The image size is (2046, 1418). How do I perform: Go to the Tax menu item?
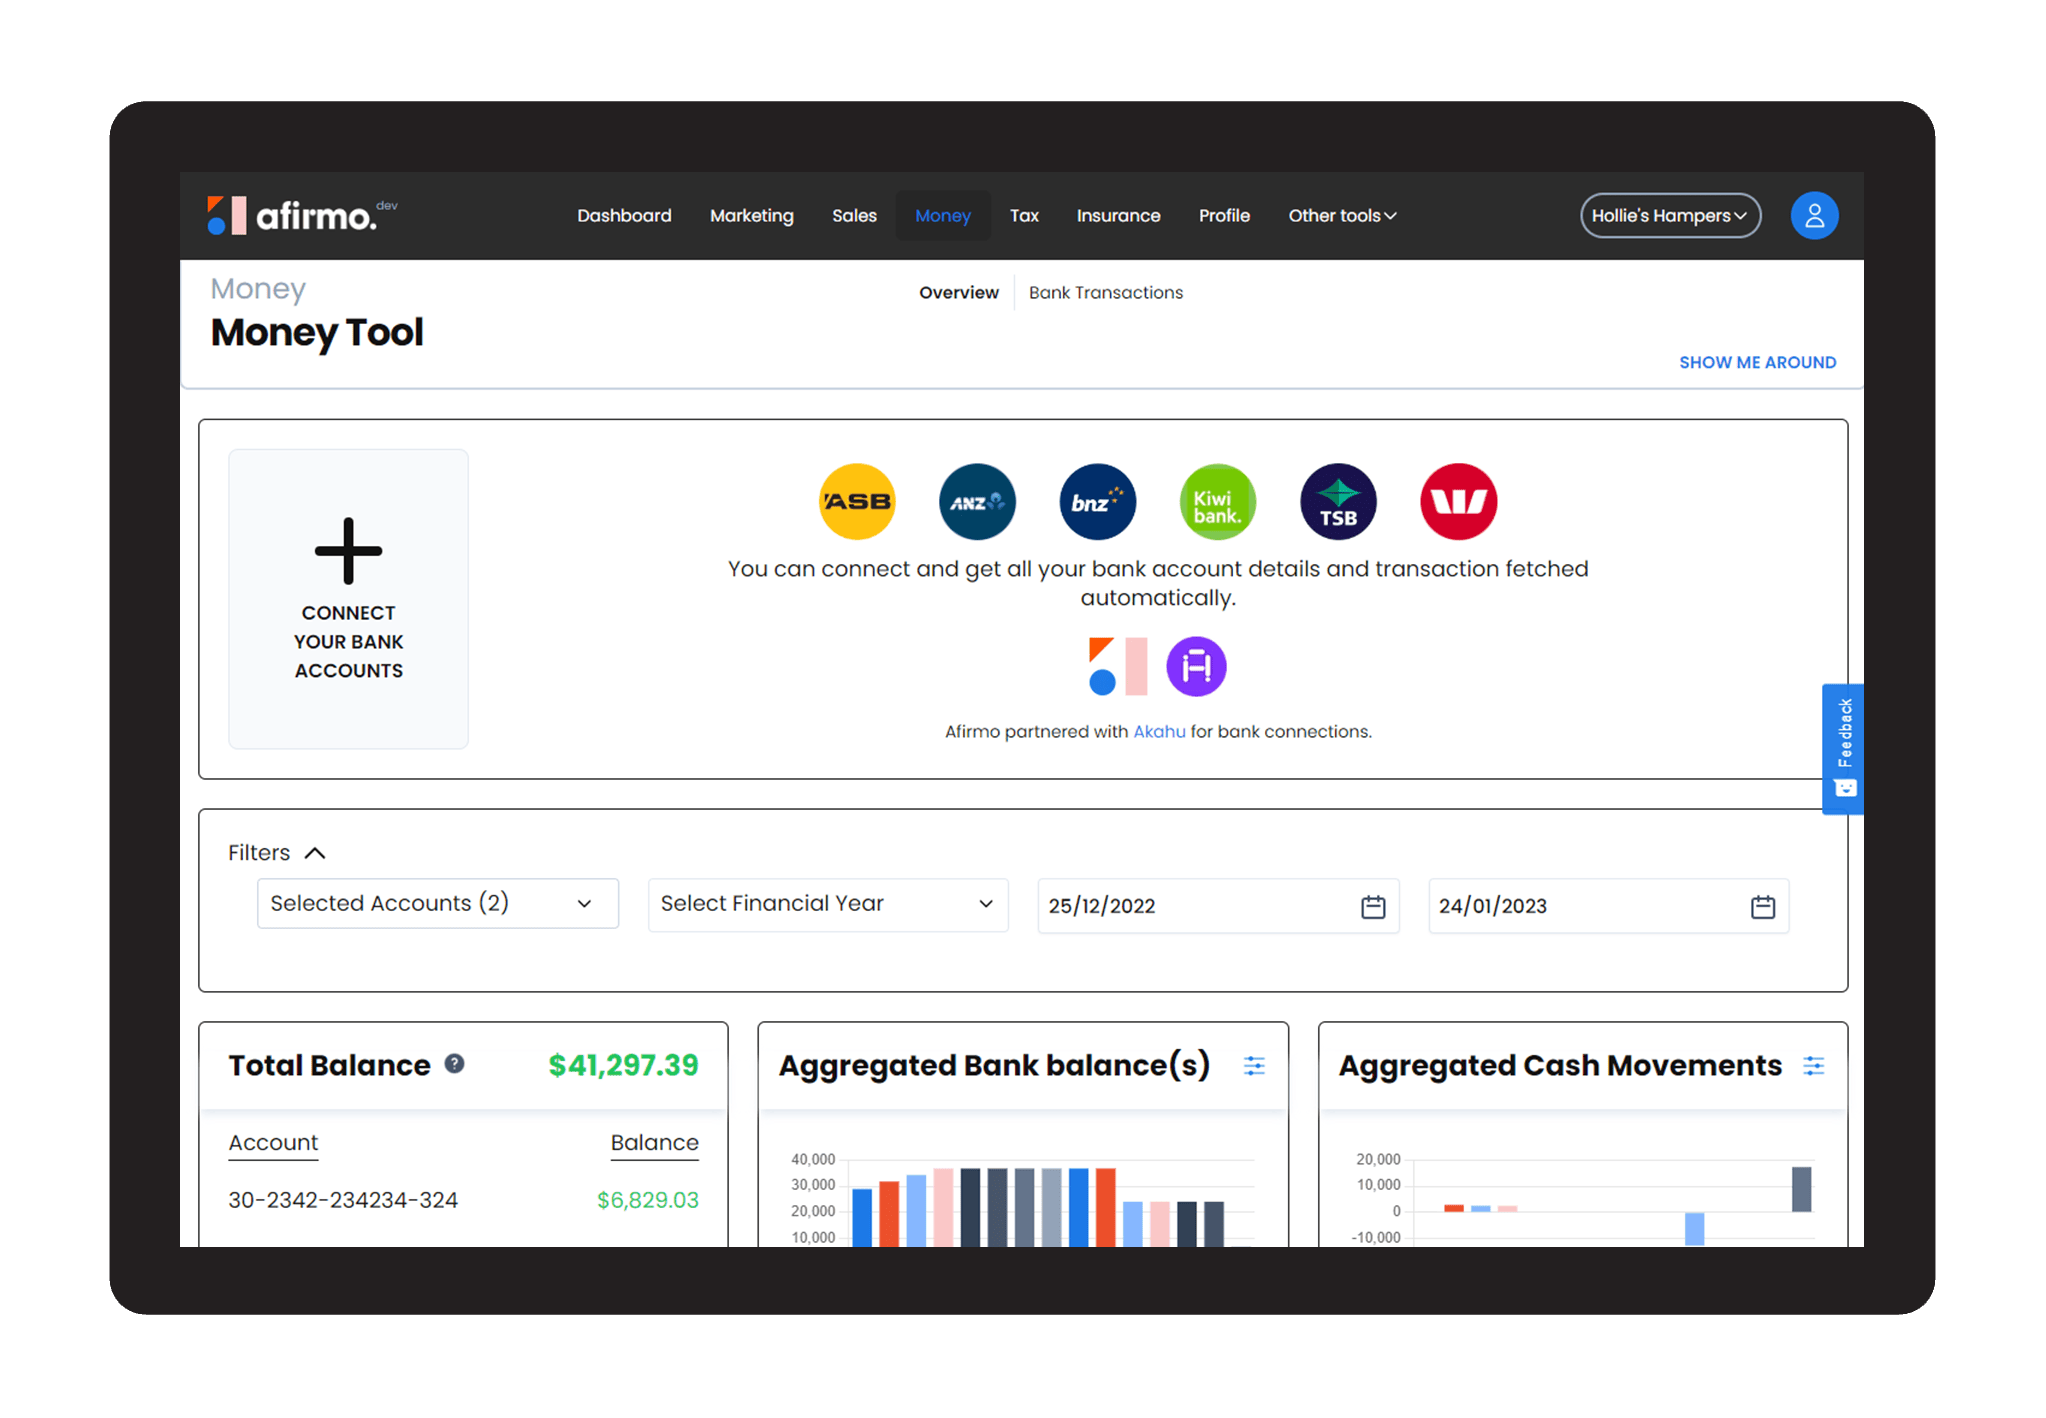[x=1023, y=216]
